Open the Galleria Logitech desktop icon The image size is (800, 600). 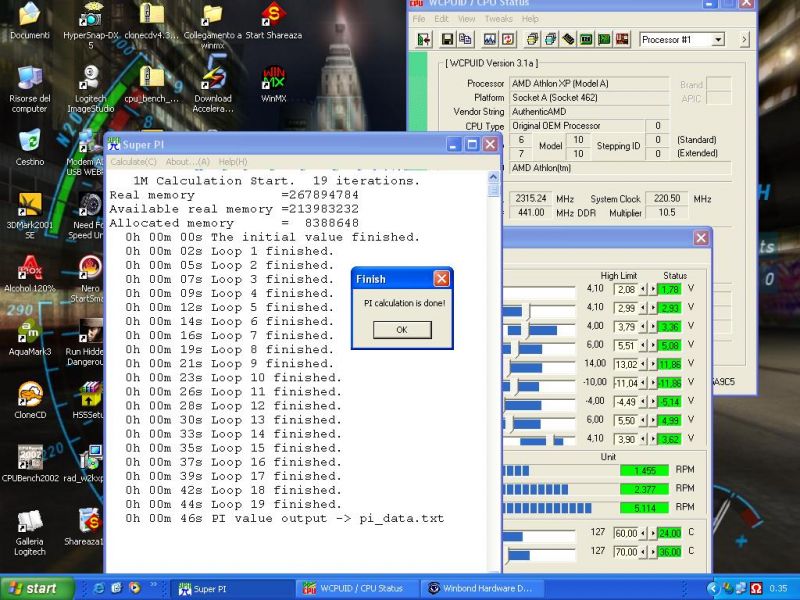(x=30, y=532)
